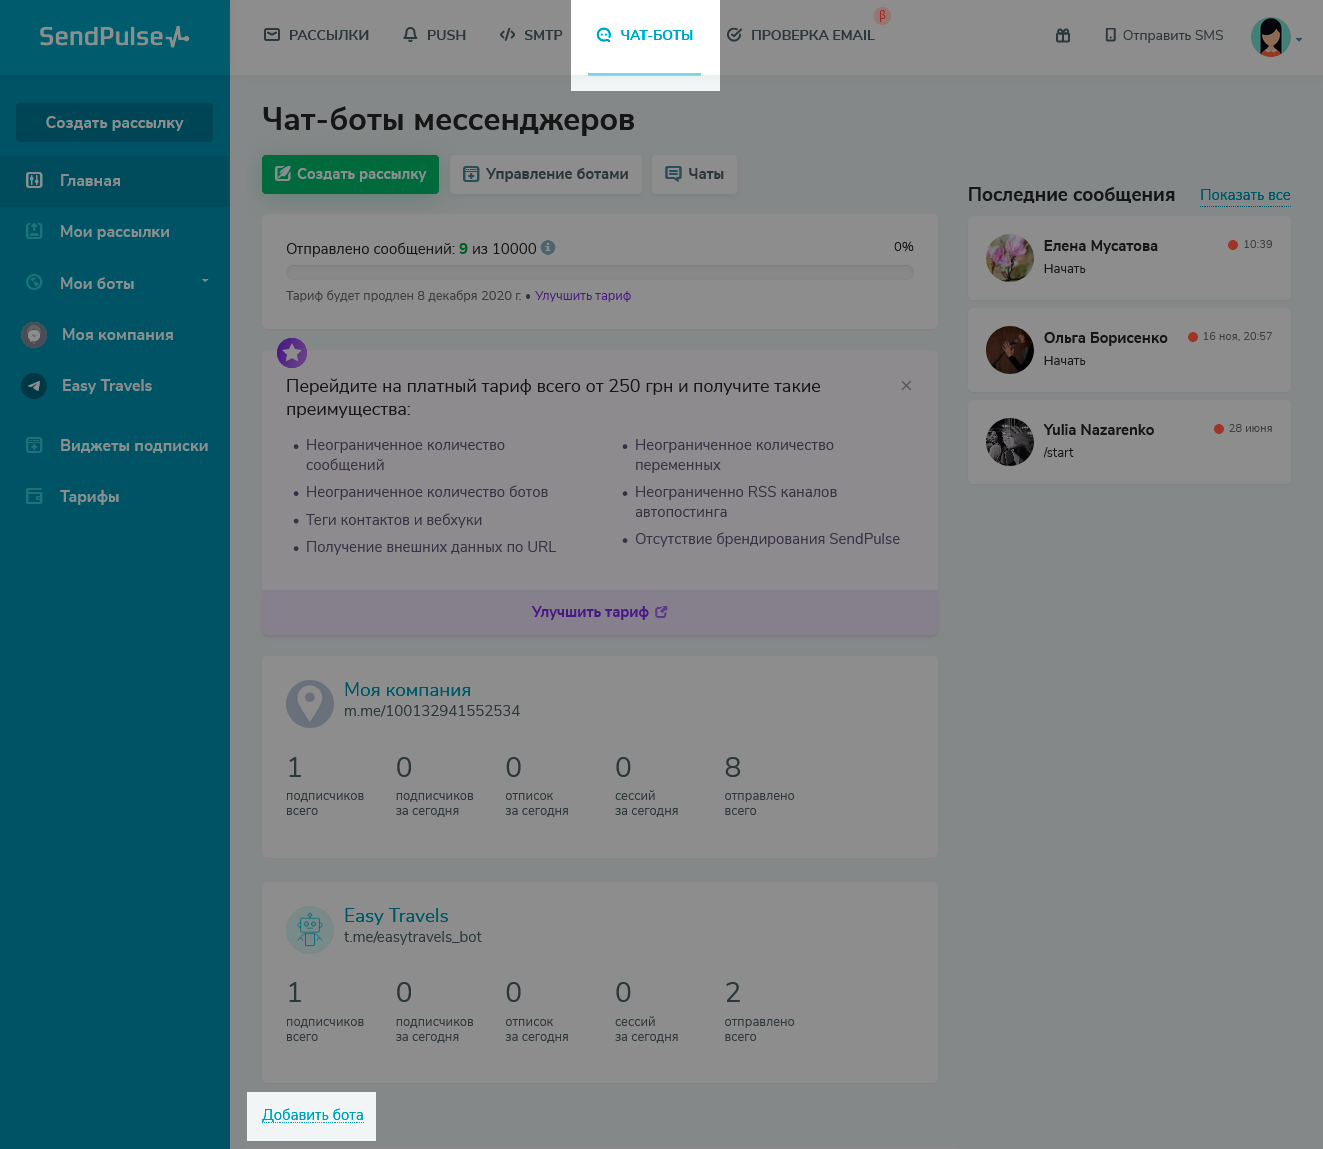Click Улучшить тариф link under progress bar
Screen dimensions: 1323x1149
pos(583,296)
